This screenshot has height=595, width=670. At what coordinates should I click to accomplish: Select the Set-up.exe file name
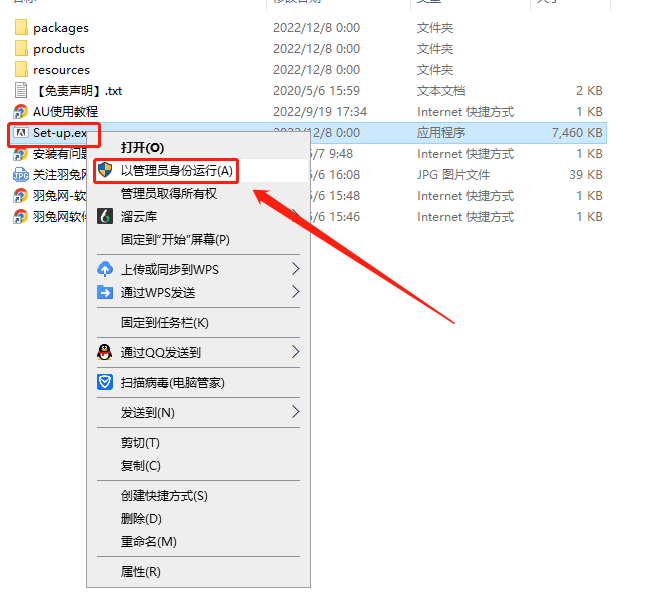click(x=60, y=133)
